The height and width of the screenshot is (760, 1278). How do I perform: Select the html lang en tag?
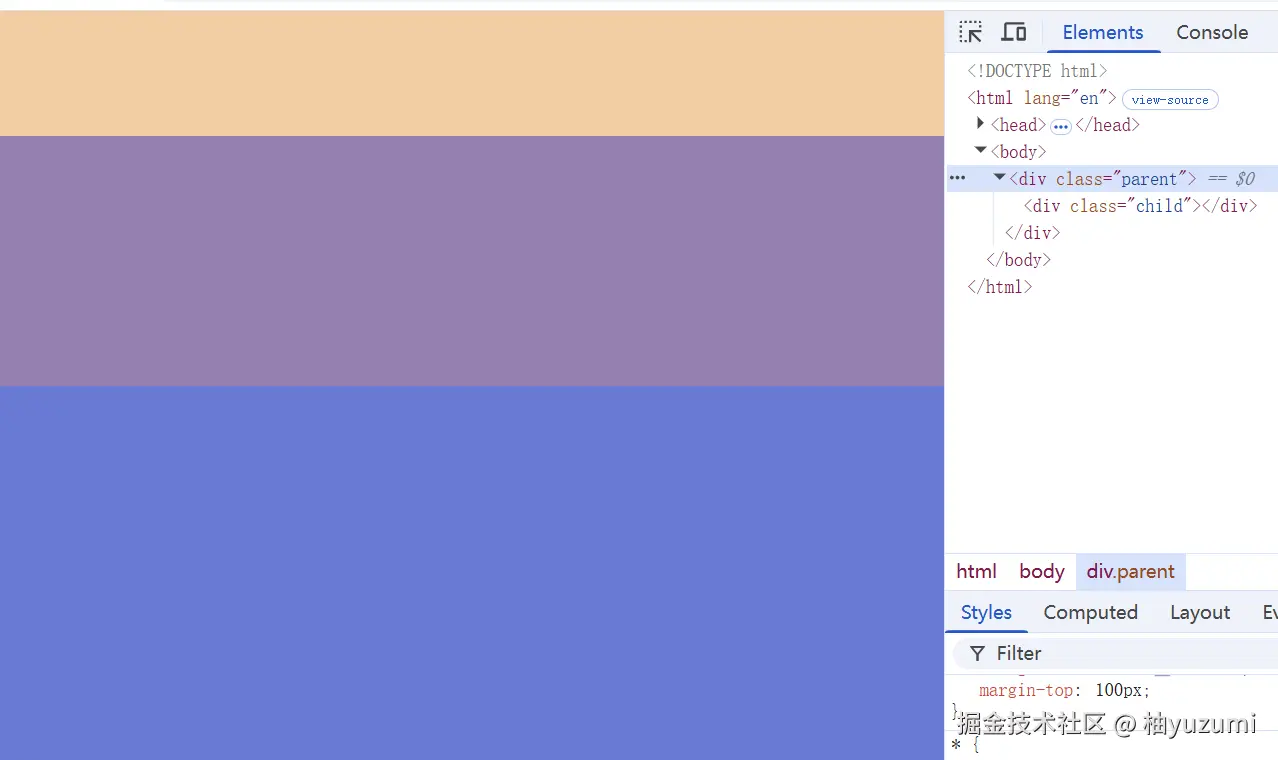tap(1041, 97)
